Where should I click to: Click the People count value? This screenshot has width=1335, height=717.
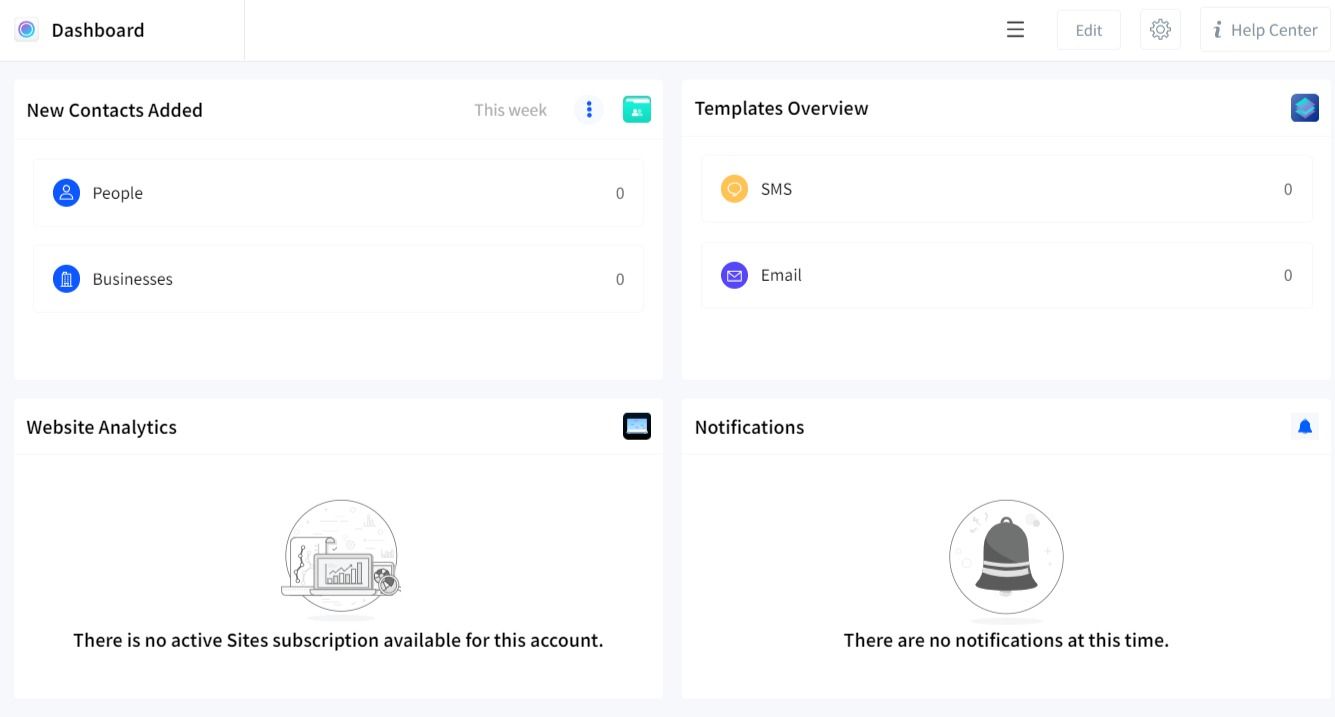tap(620, 194)
